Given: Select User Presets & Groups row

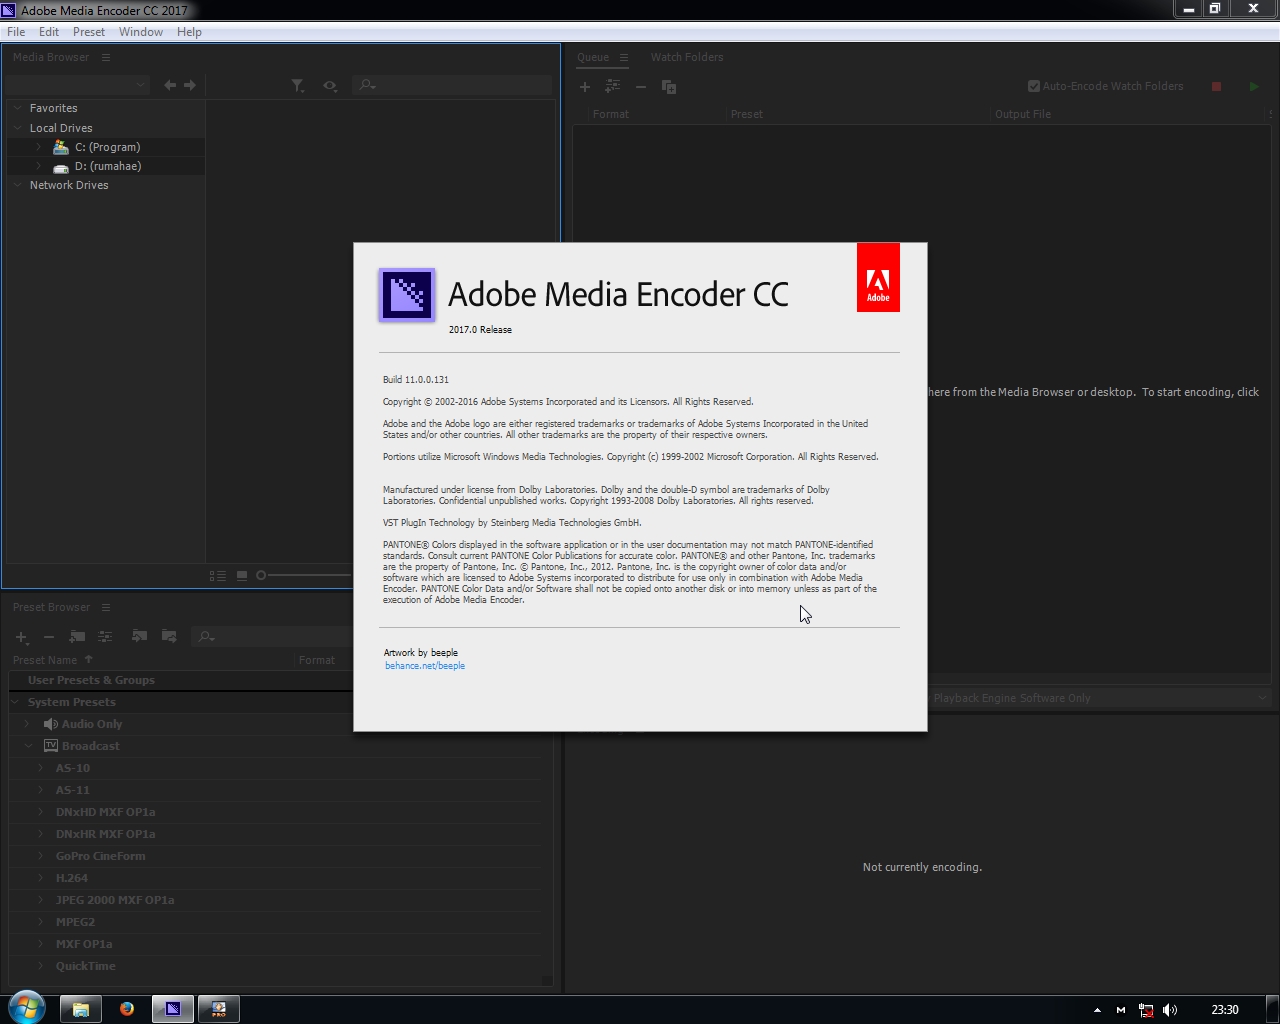Looking at the screenshot, I should click(x=91, y=680).
